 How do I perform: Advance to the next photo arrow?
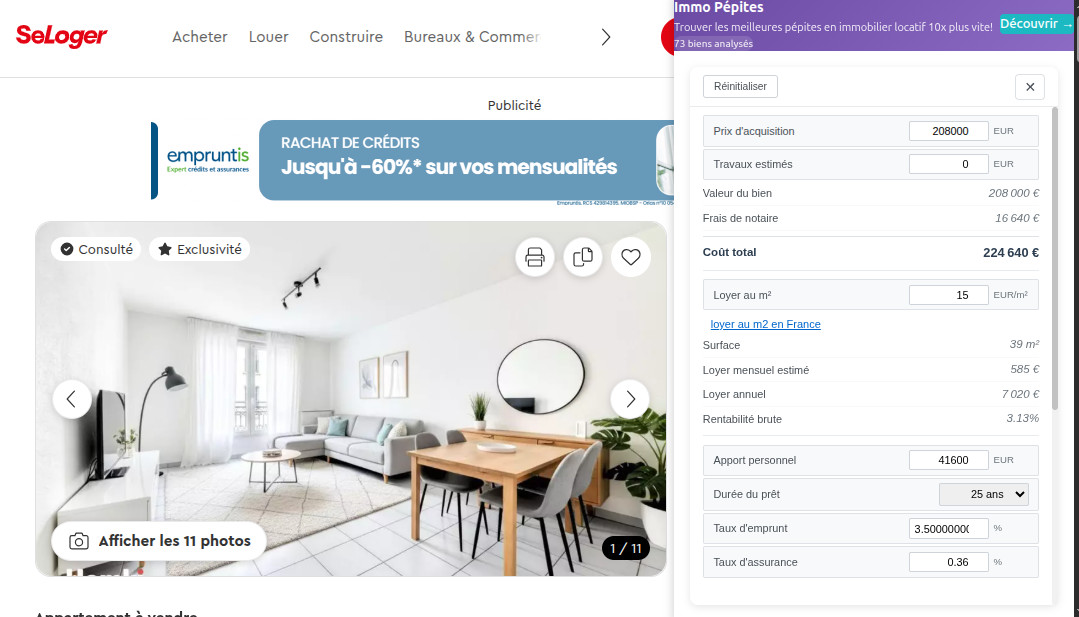click(630, 399)
